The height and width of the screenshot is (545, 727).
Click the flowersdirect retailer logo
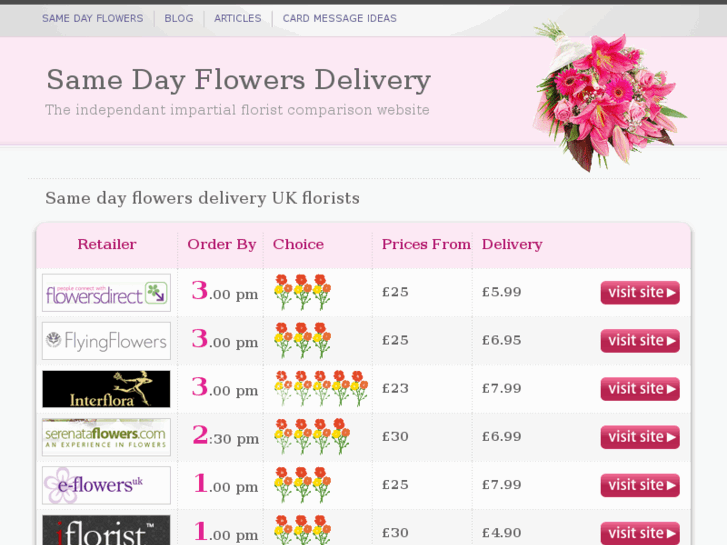[x=106, y=293]
